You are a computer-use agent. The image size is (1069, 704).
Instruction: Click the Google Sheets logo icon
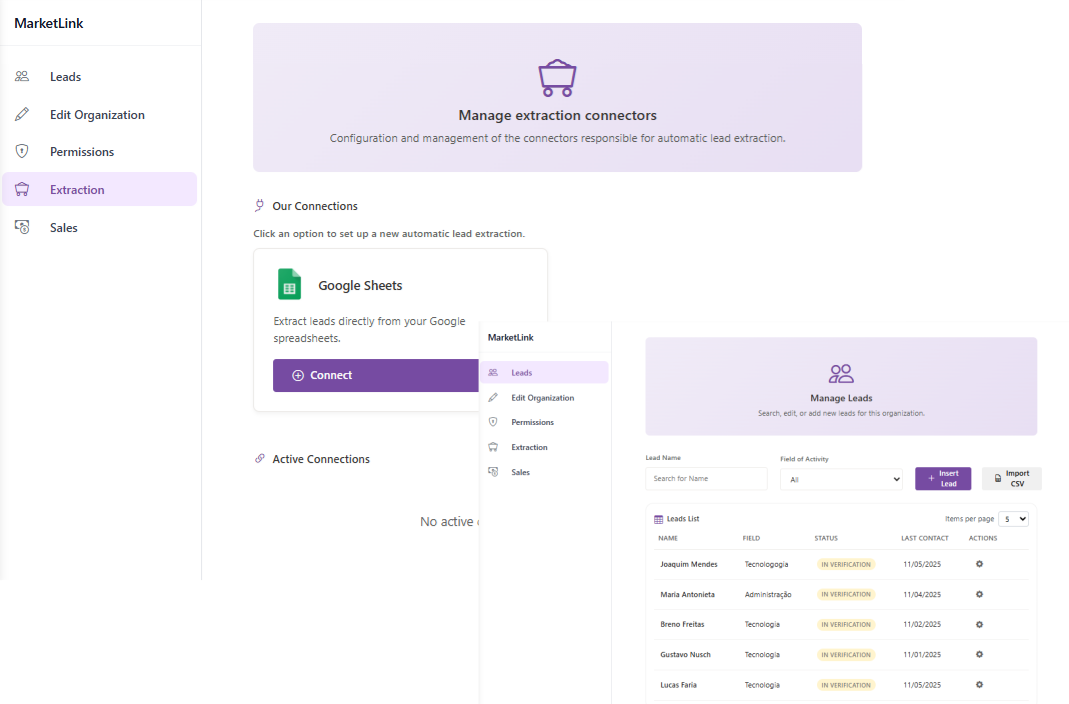tap(289, 285)
